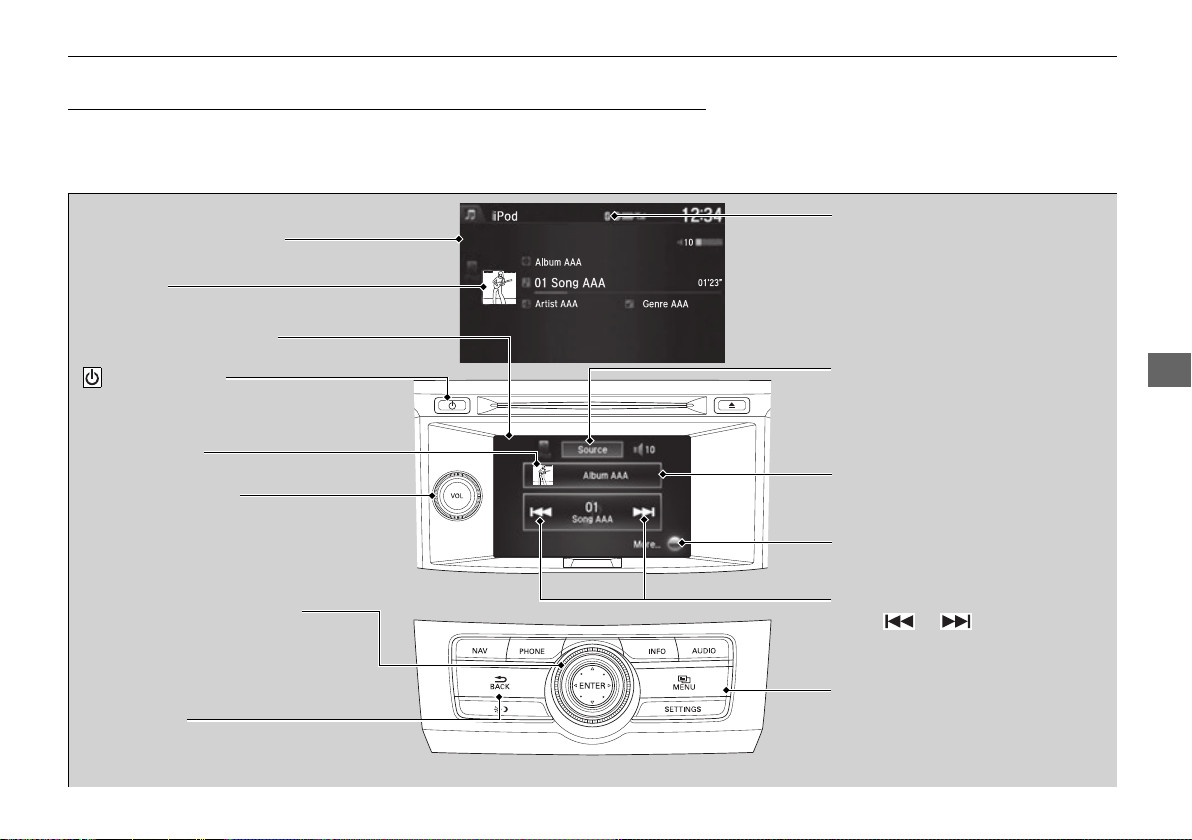This screenshot has width=1192, height=840.
Task: Tap the skip forward arrow beside Song AAA
Action: [644, 512]
